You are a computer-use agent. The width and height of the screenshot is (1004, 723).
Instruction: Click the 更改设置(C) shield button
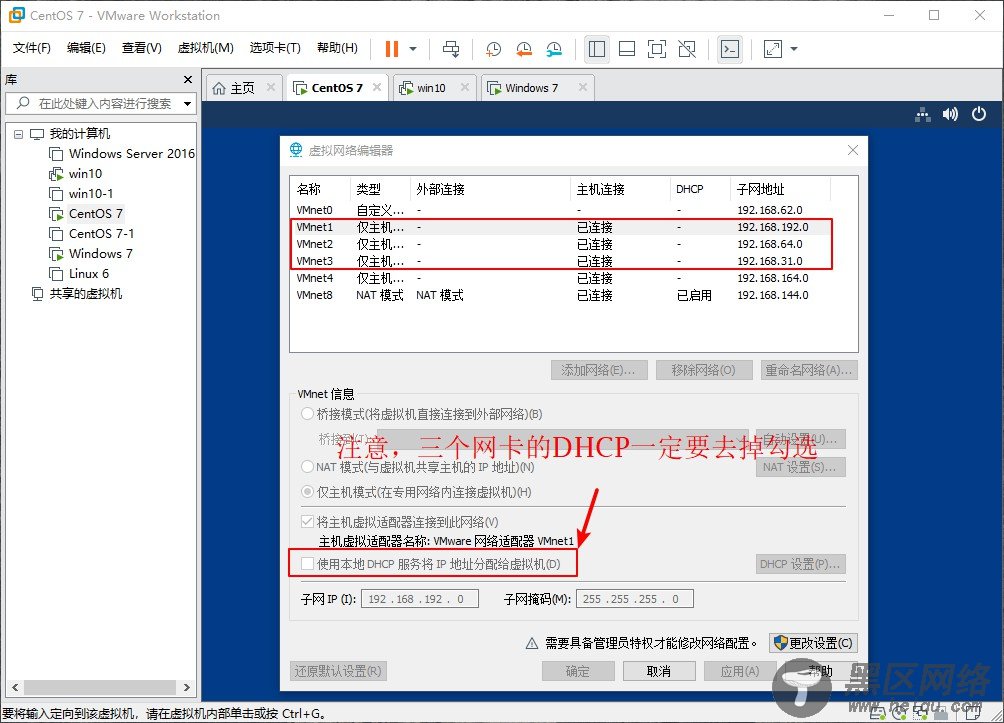[813, 643]
